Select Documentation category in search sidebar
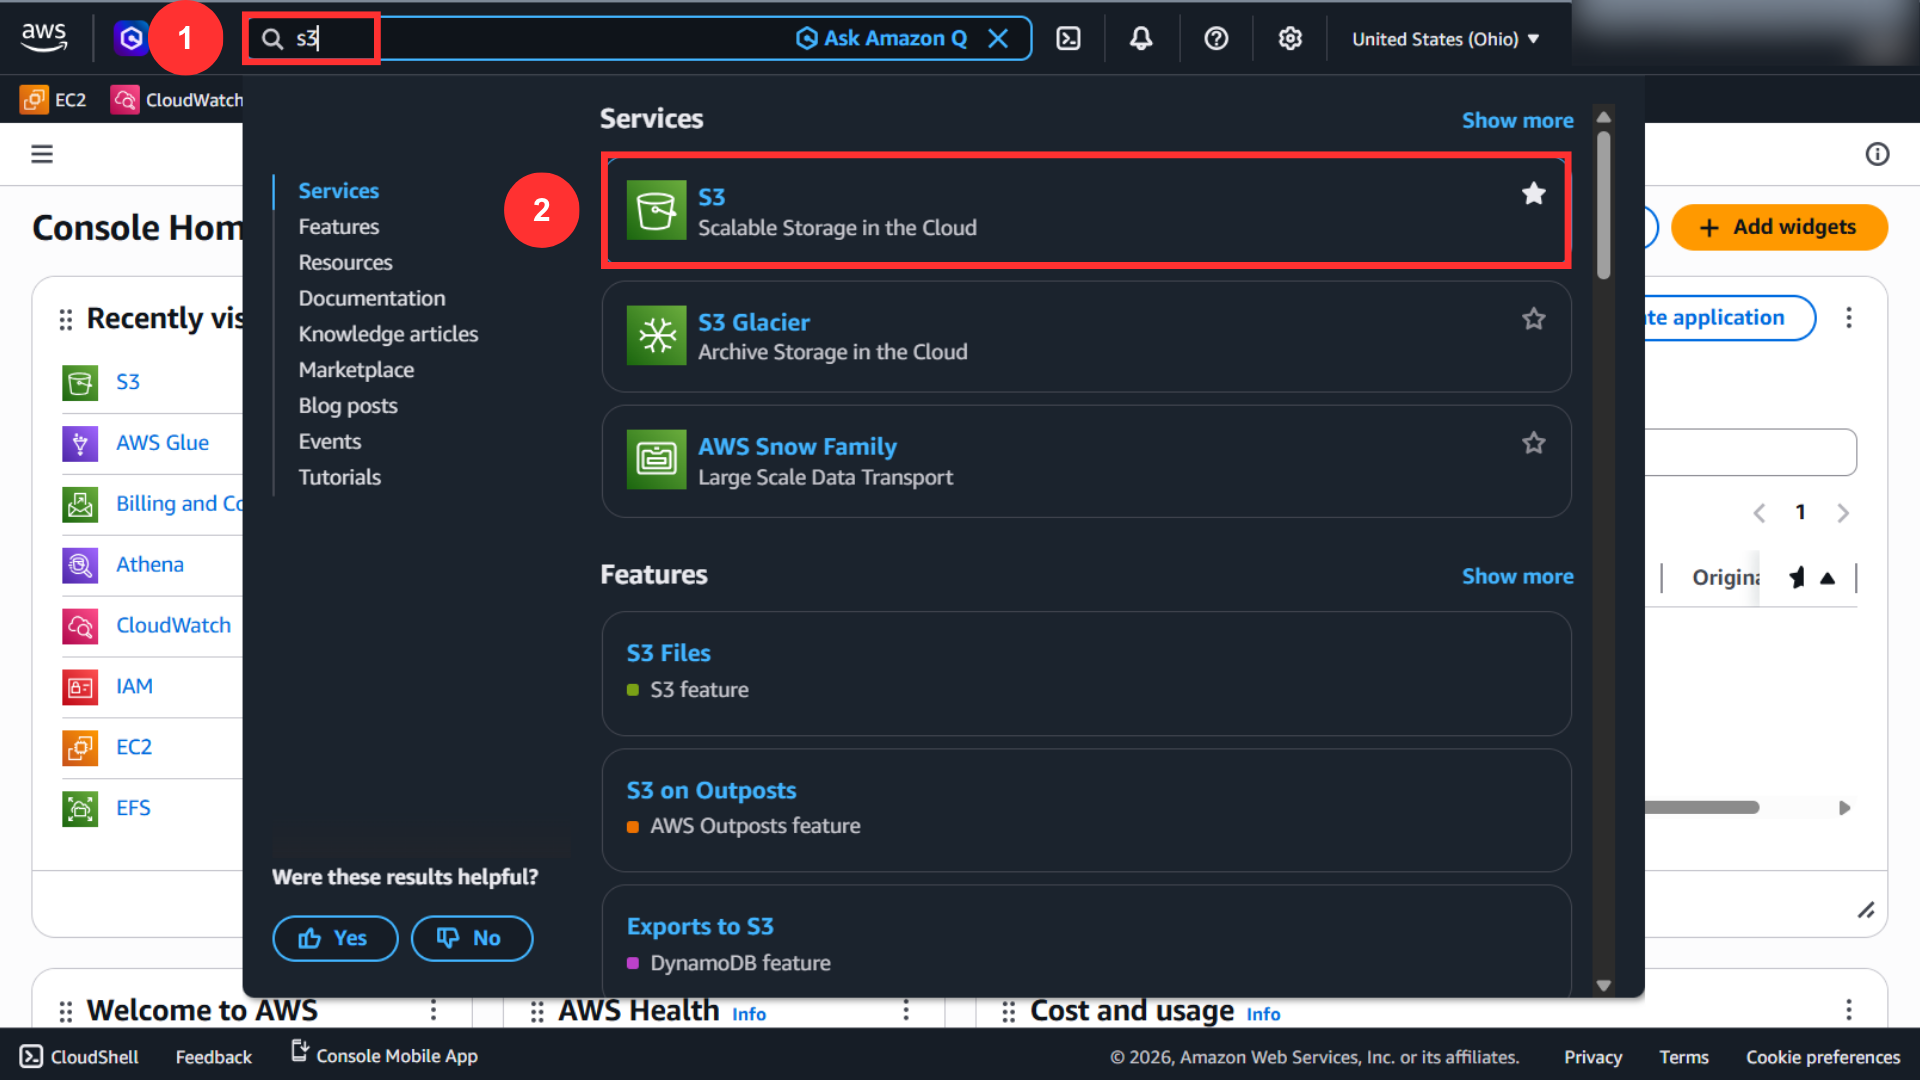Viewport: 1920px width, 1080px height. [x=371, y=298]
